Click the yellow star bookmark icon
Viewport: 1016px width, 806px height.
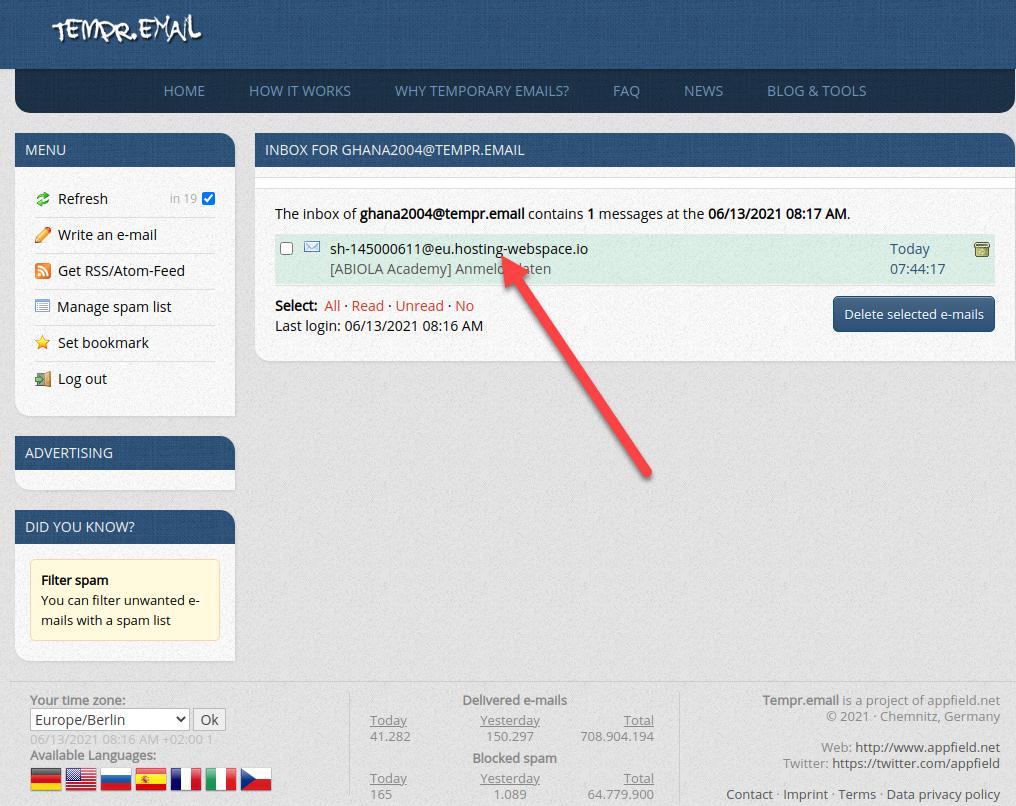click(x=43, y=343)
